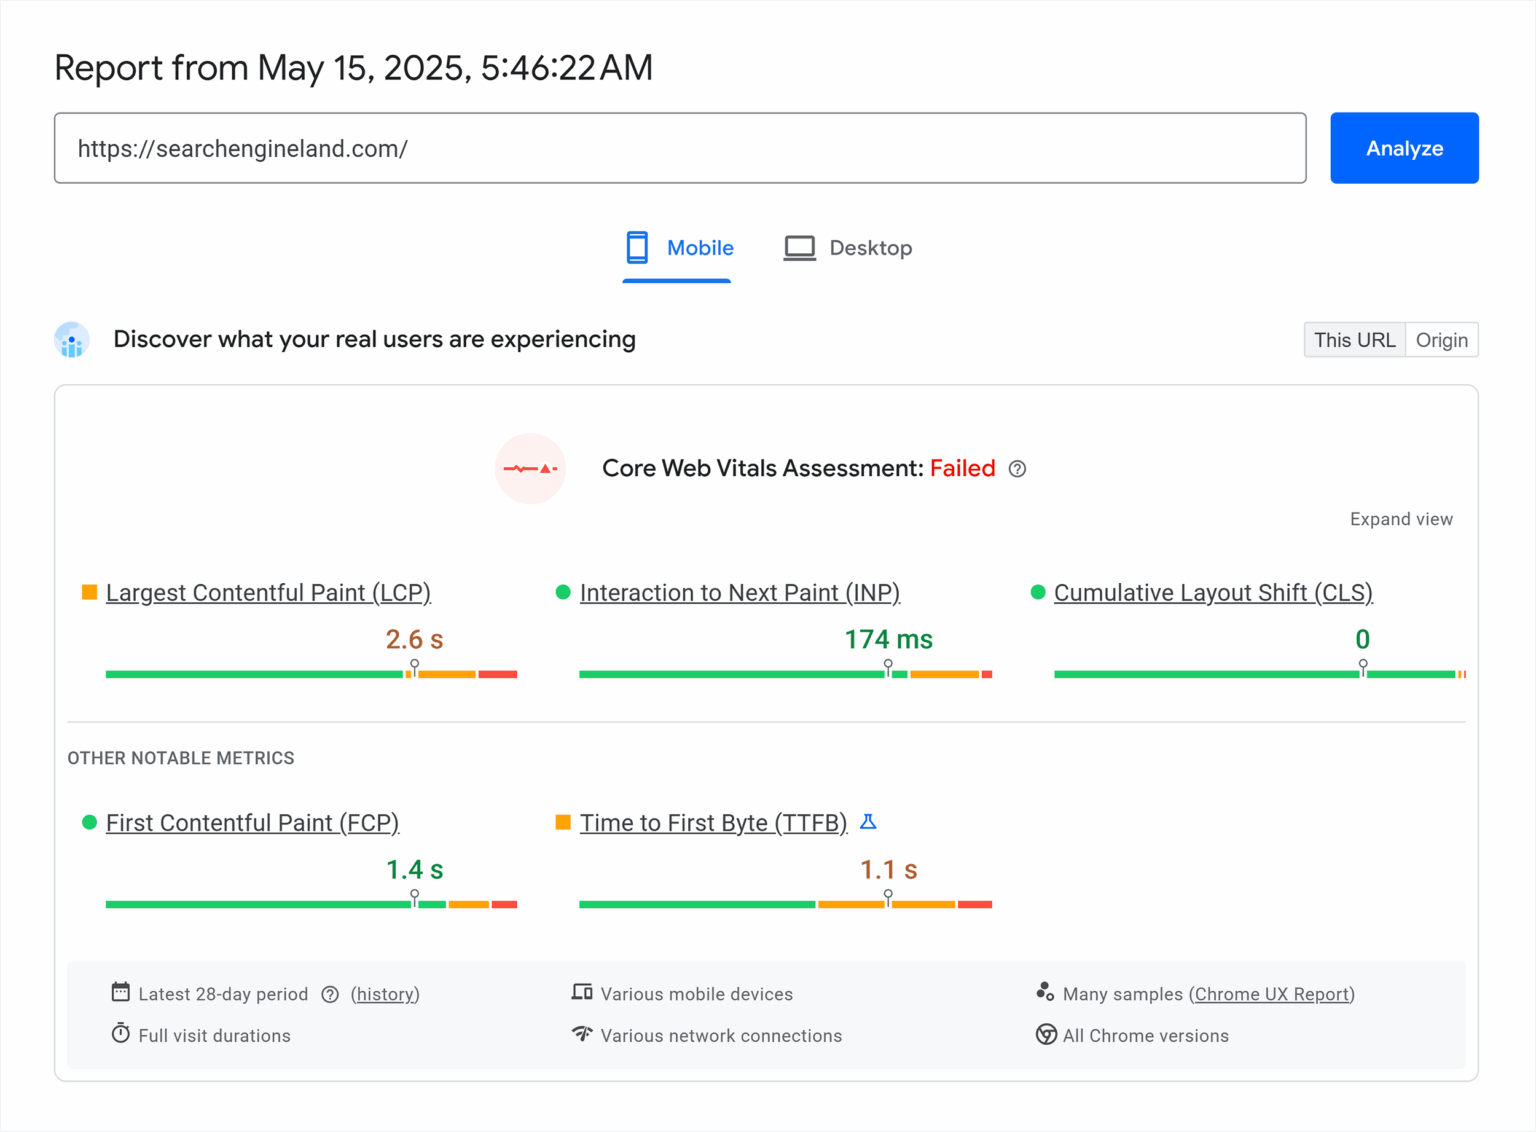Viewport: 1536px width, 1132px height.
Task: Click the INP distribution bar
Action: [x=785, y=674]
